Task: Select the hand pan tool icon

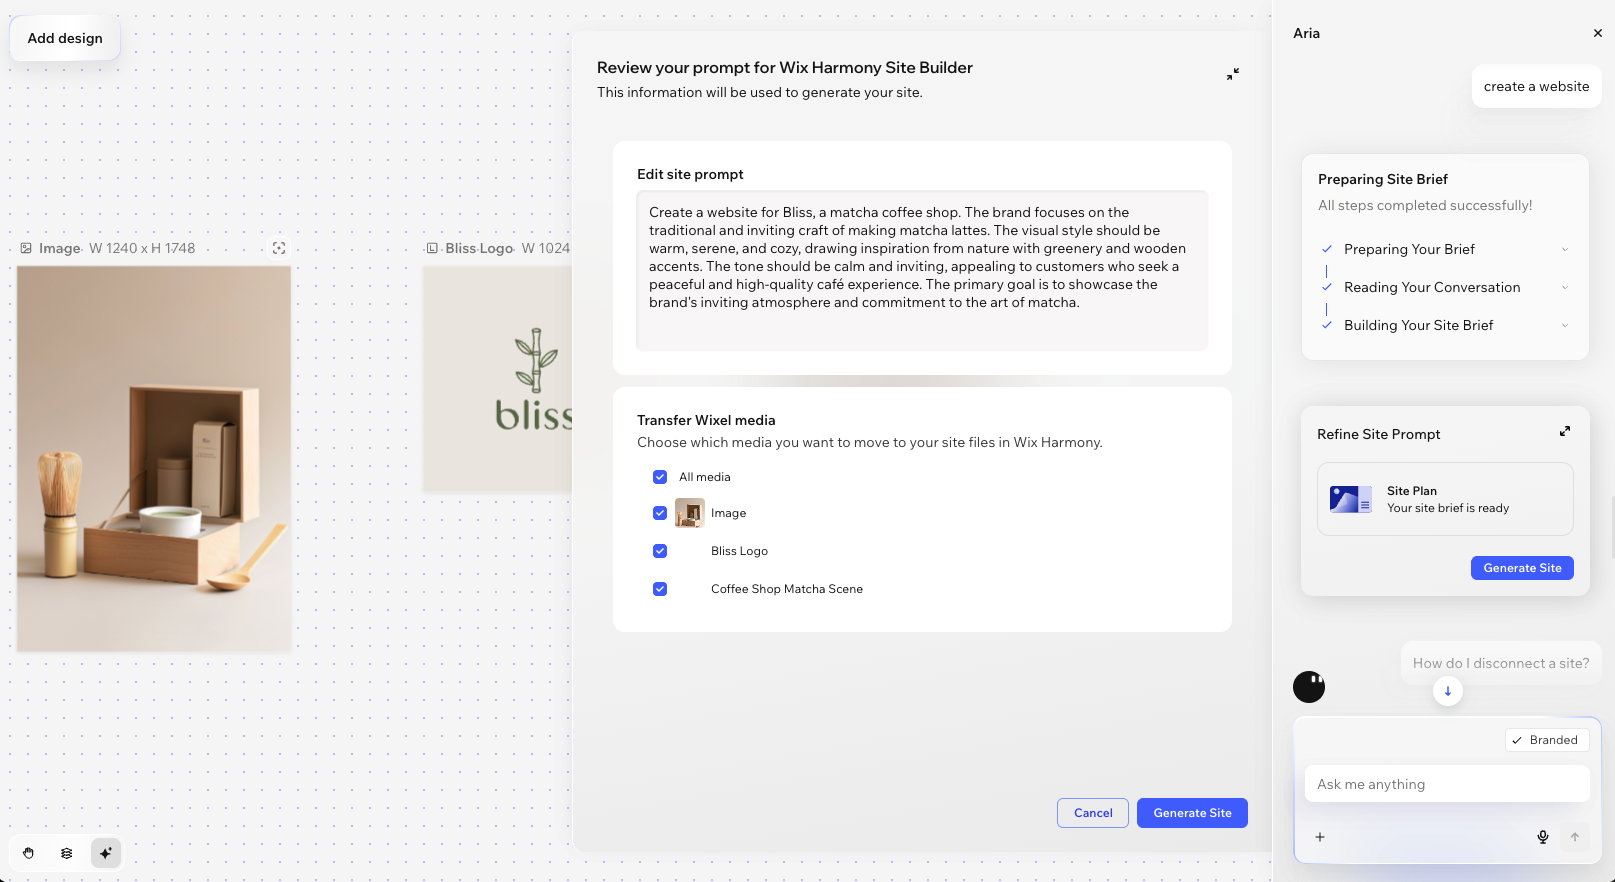Action: [x=29, y=853]
